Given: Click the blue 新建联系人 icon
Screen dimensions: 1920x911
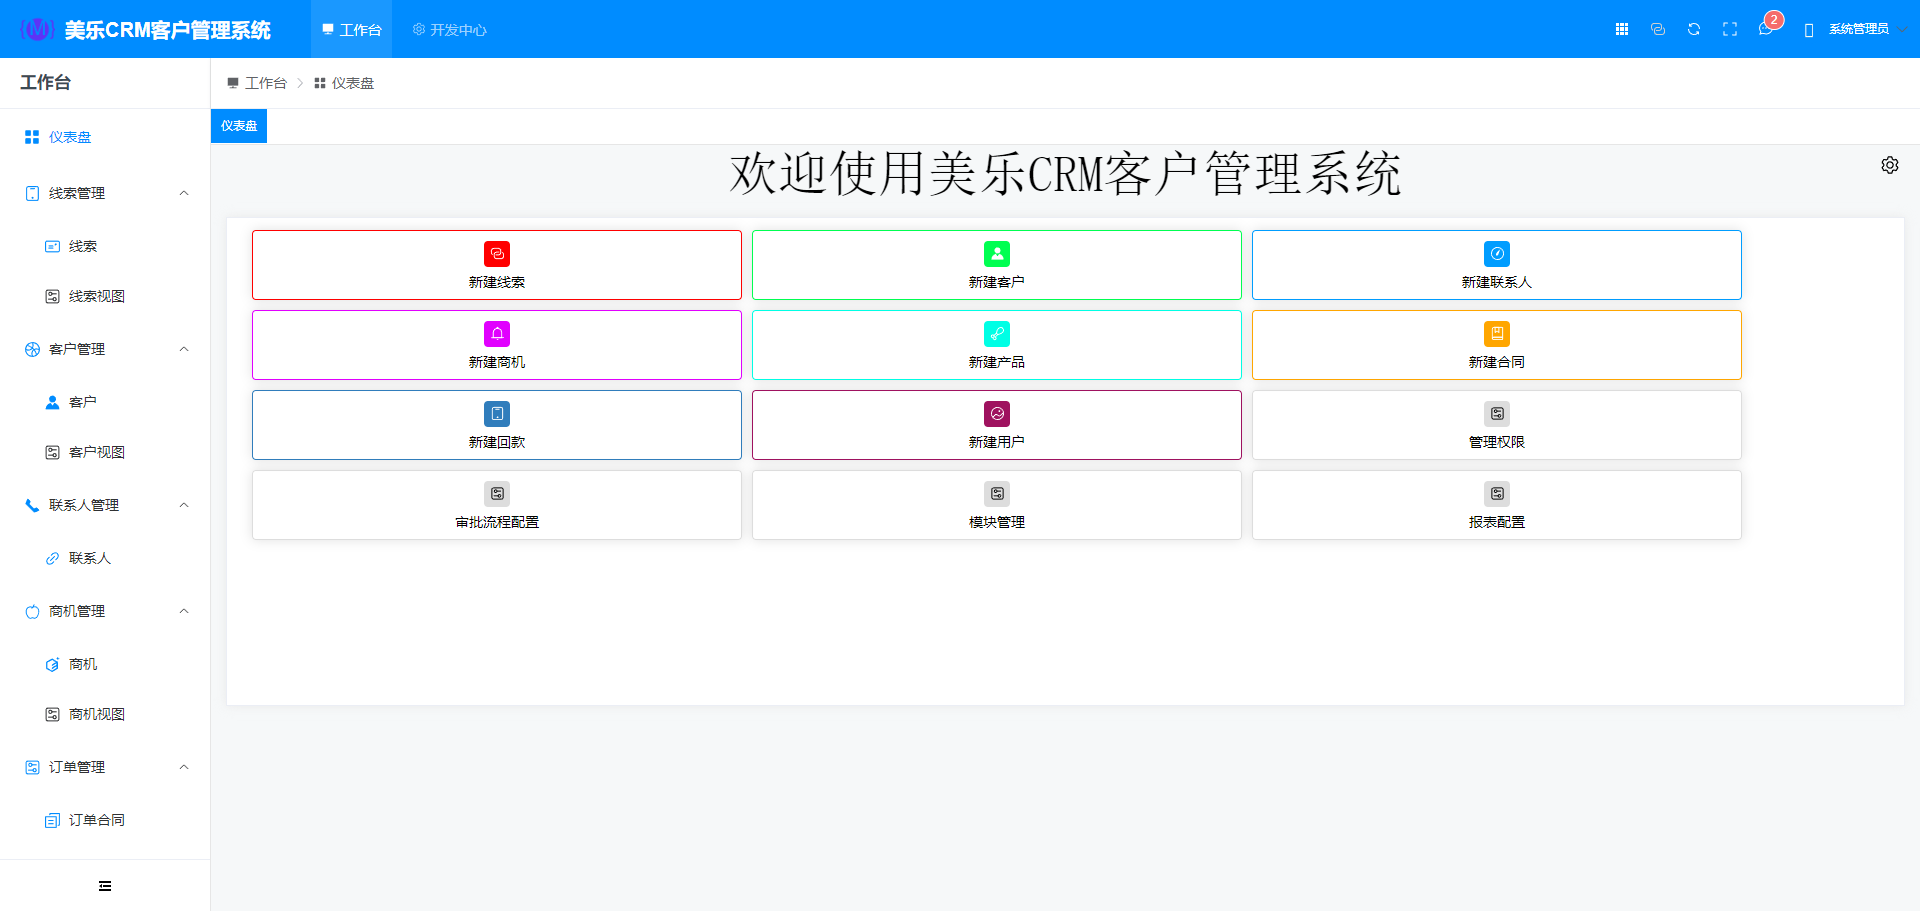Looking at the screenshot, I should point(1497,254).
